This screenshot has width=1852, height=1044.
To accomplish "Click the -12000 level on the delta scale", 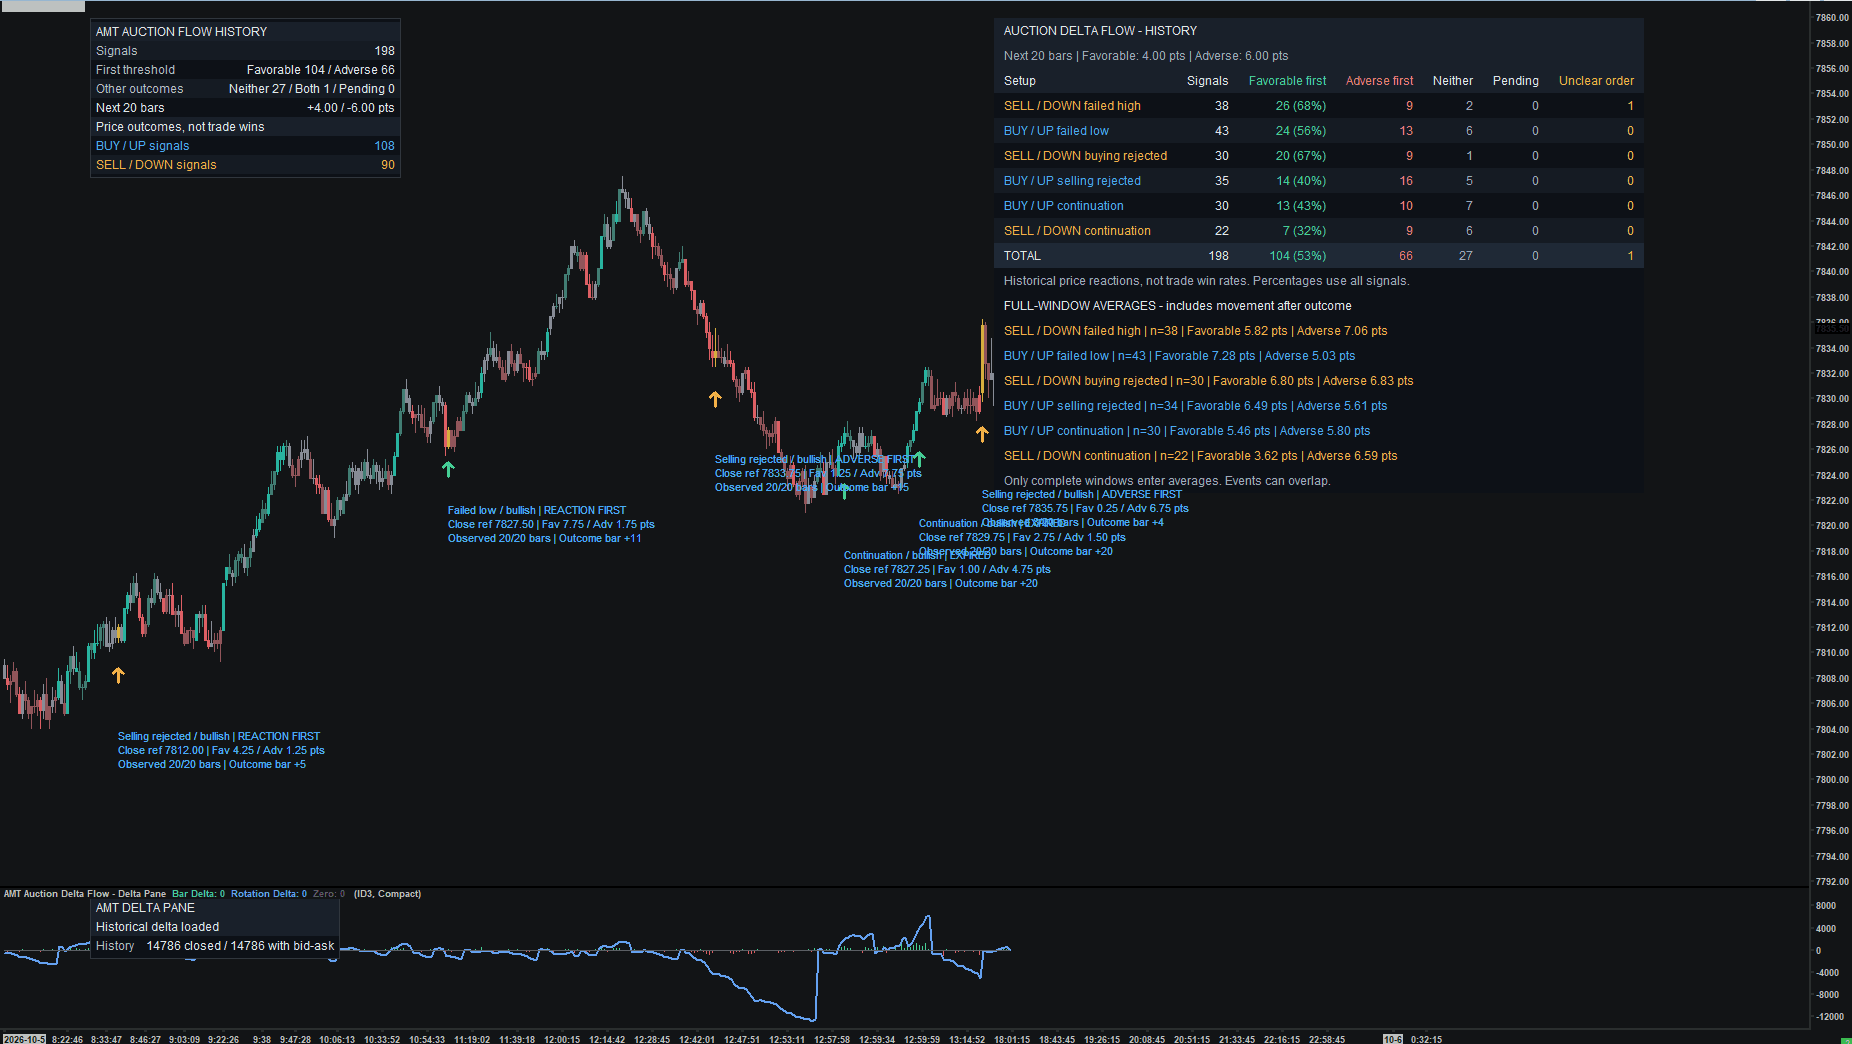I will pyautogui.click(x=1830, y=1017).
